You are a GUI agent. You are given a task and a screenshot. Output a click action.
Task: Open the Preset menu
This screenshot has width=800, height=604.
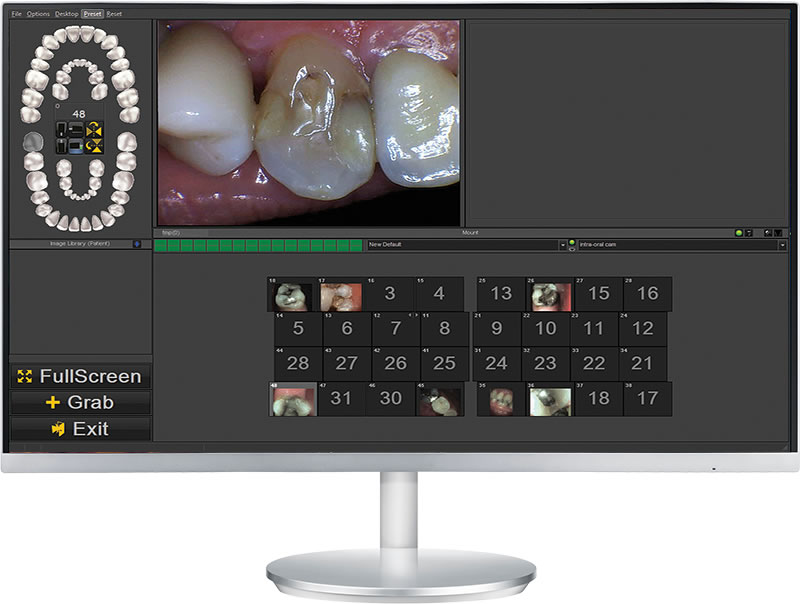coord(92,14)
